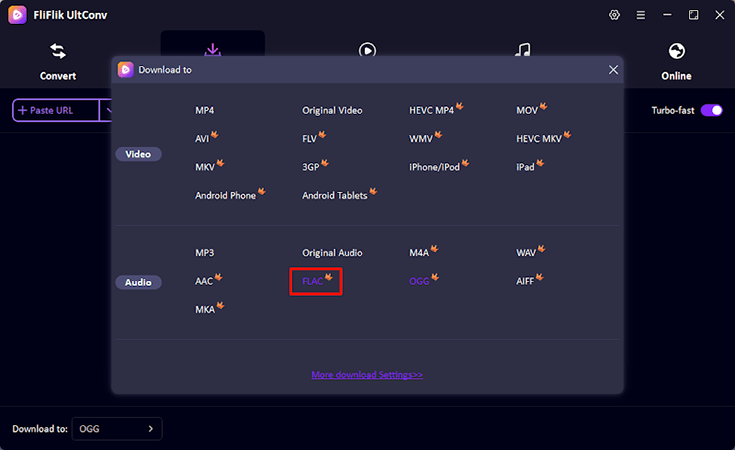Open the Download tab icon
Screen dimensions: 735x450
(213, 50)
